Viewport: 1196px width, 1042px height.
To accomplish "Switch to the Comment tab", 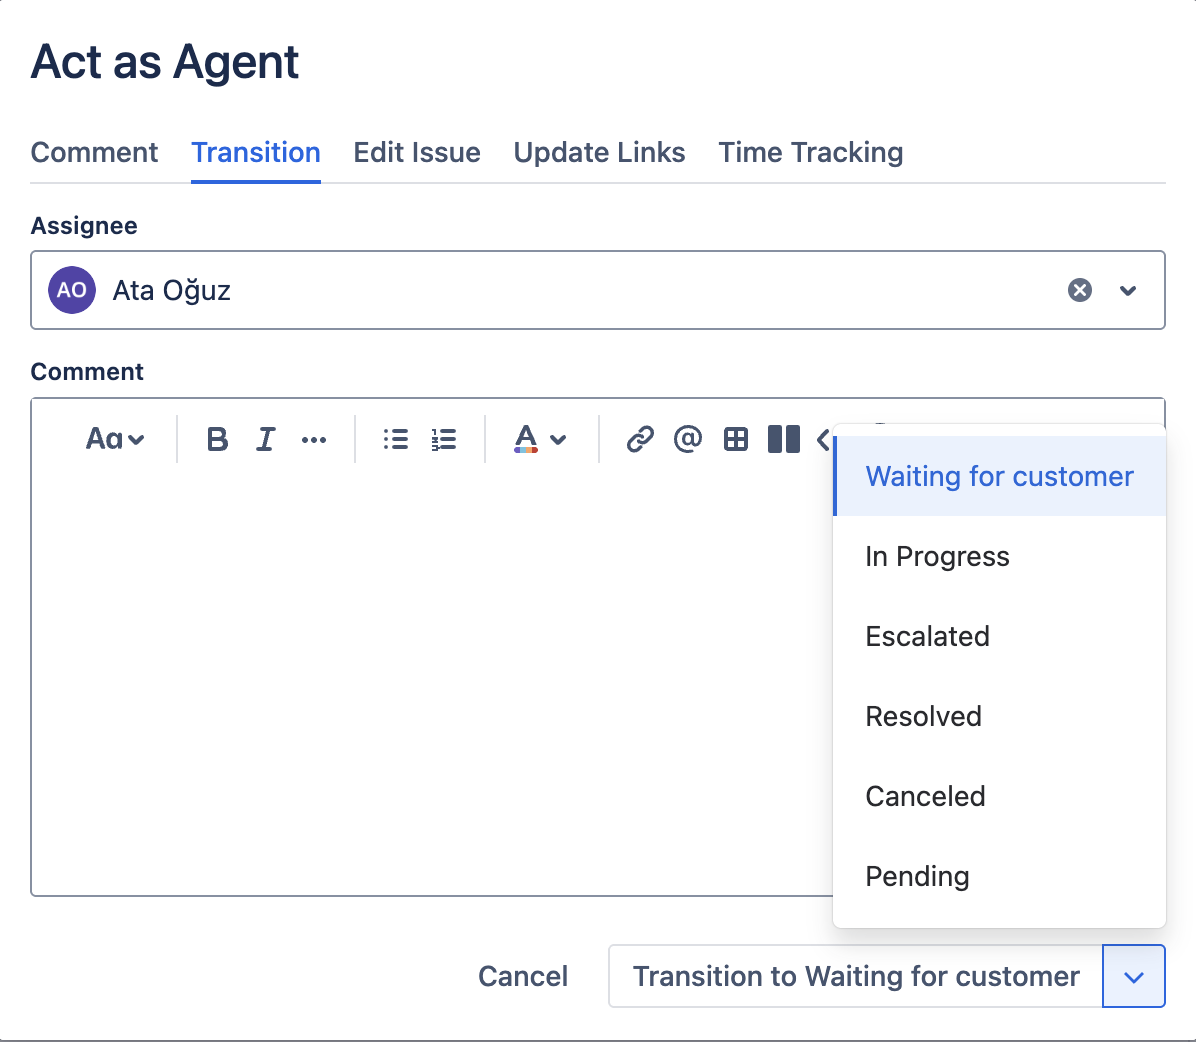I will pyautogui.click(x=94, y=153).
